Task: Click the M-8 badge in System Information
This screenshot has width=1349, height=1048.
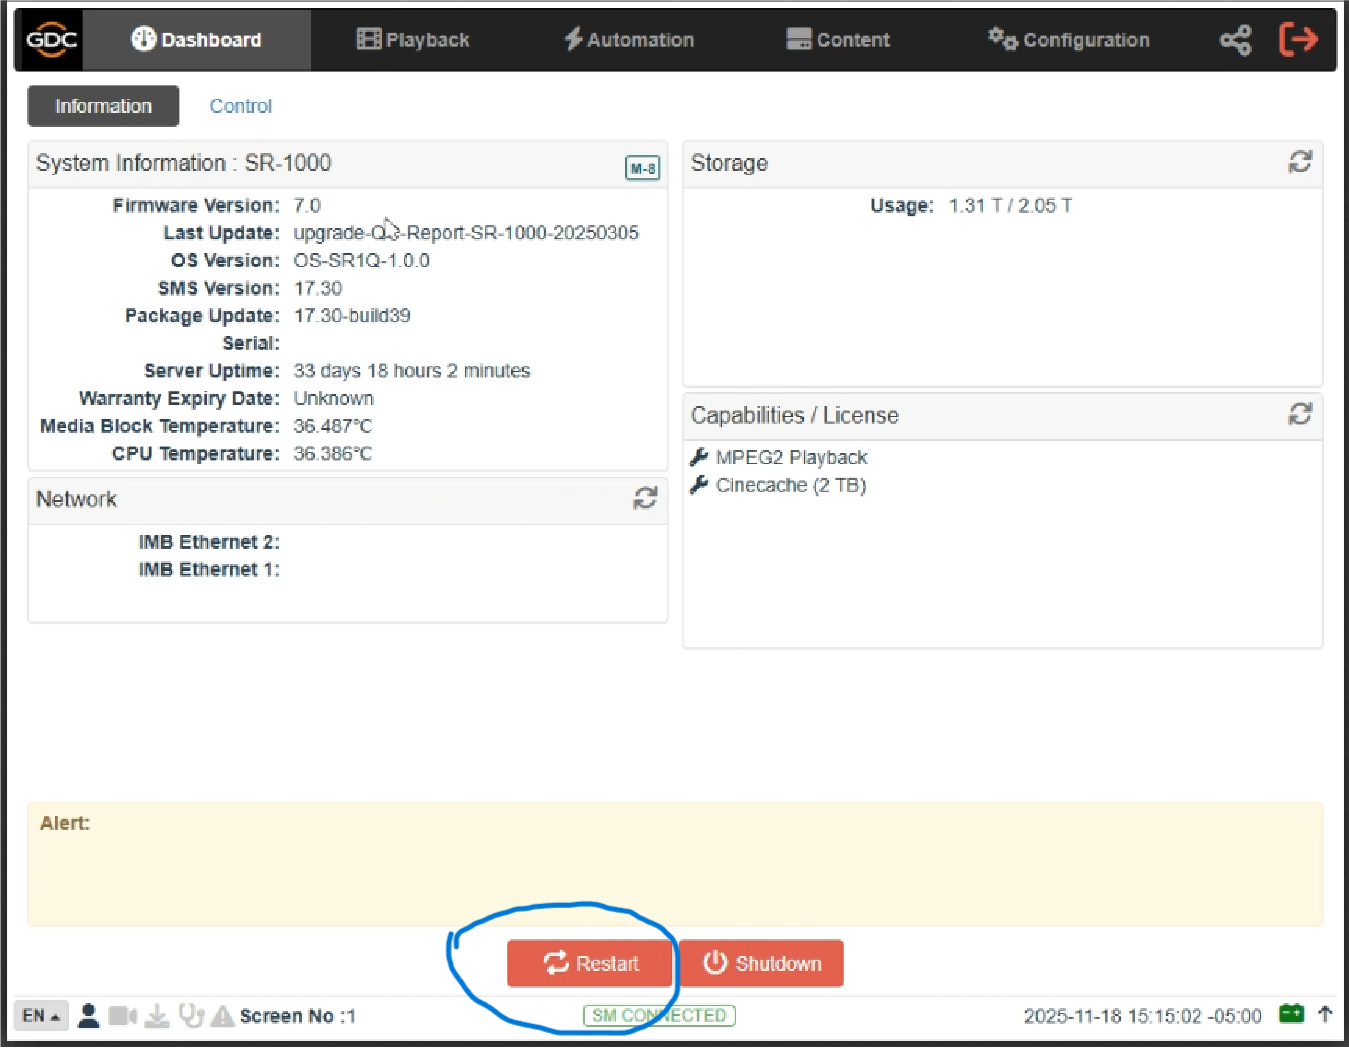Action: [x=642, y=168]
